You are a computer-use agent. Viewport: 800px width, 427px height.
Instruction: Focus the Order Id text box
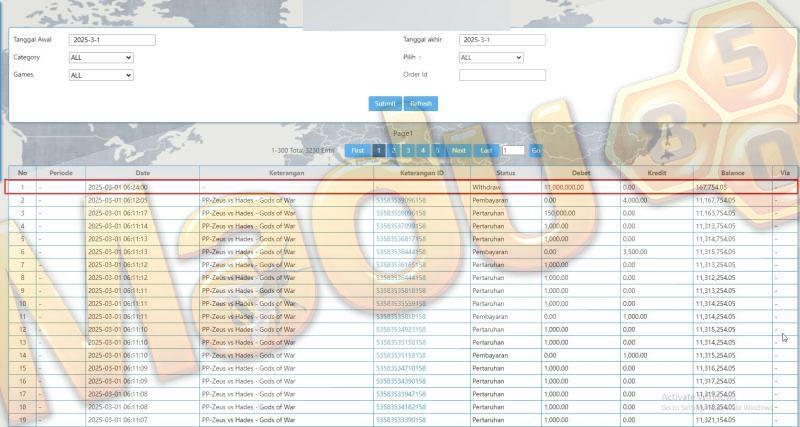click(x=502, y=75)
